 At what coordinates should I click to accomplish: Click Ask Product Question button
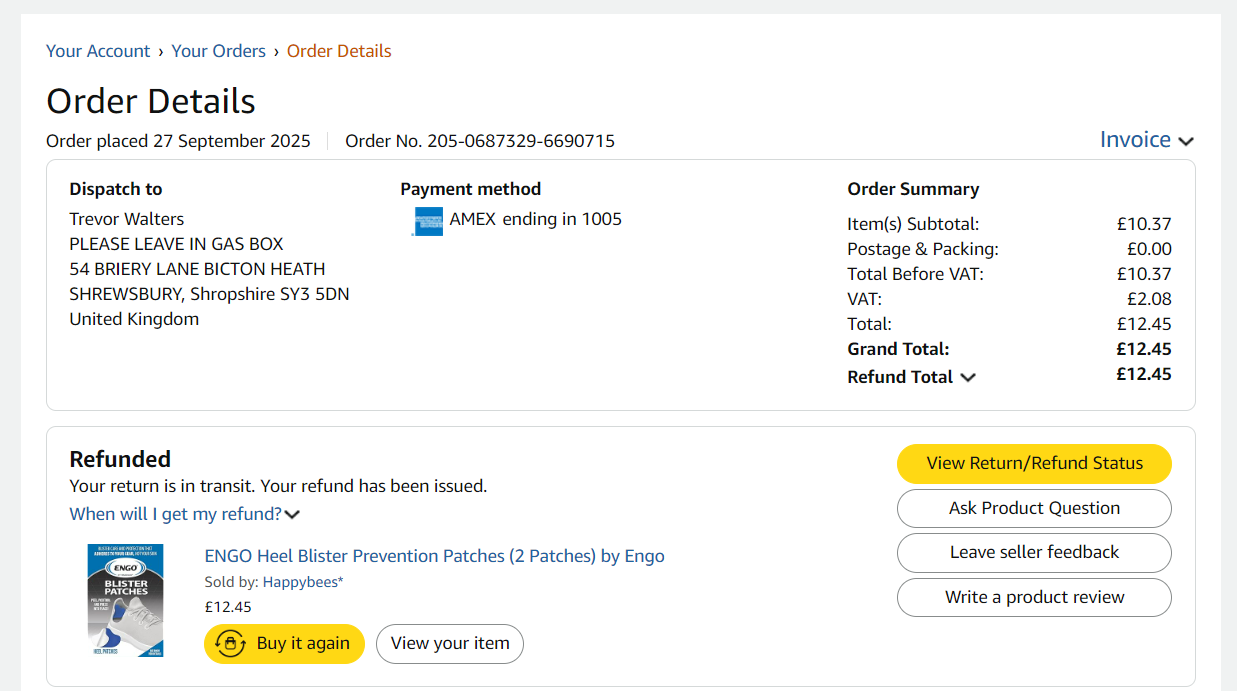[x=1034, y=508]
